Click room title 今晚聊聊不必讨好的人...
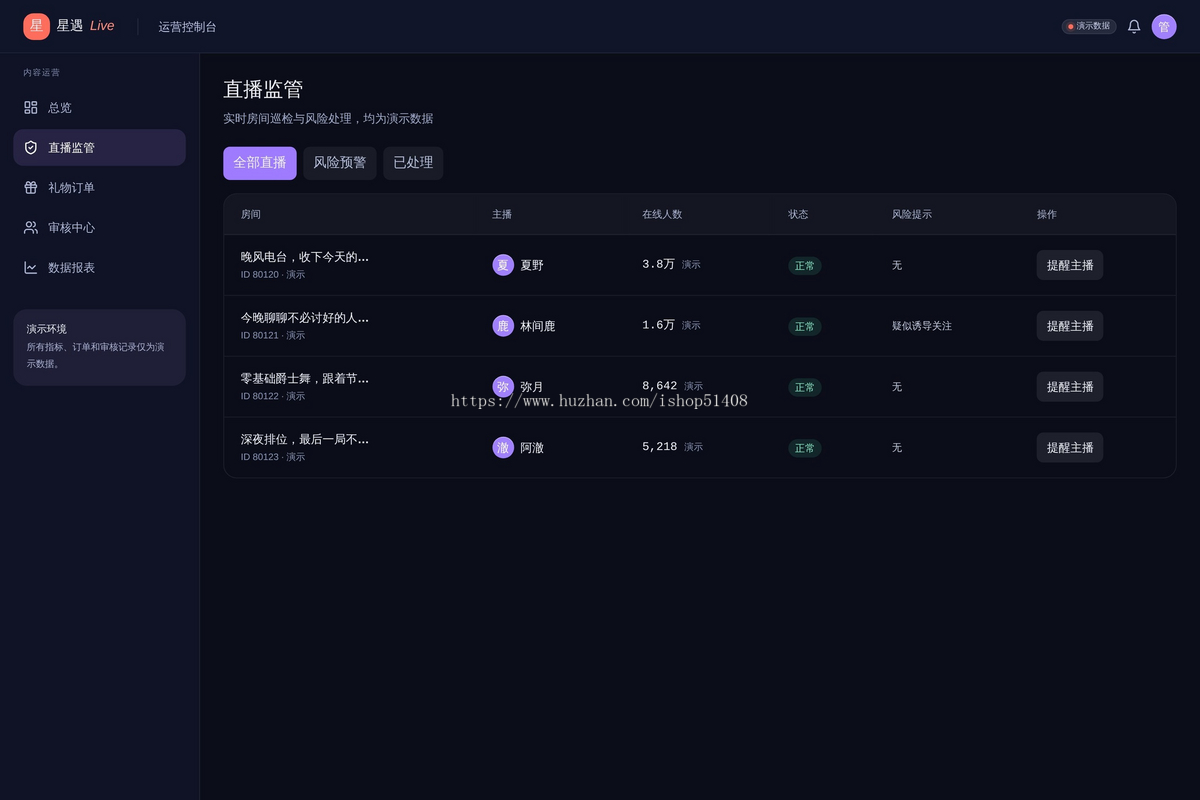 304,318
